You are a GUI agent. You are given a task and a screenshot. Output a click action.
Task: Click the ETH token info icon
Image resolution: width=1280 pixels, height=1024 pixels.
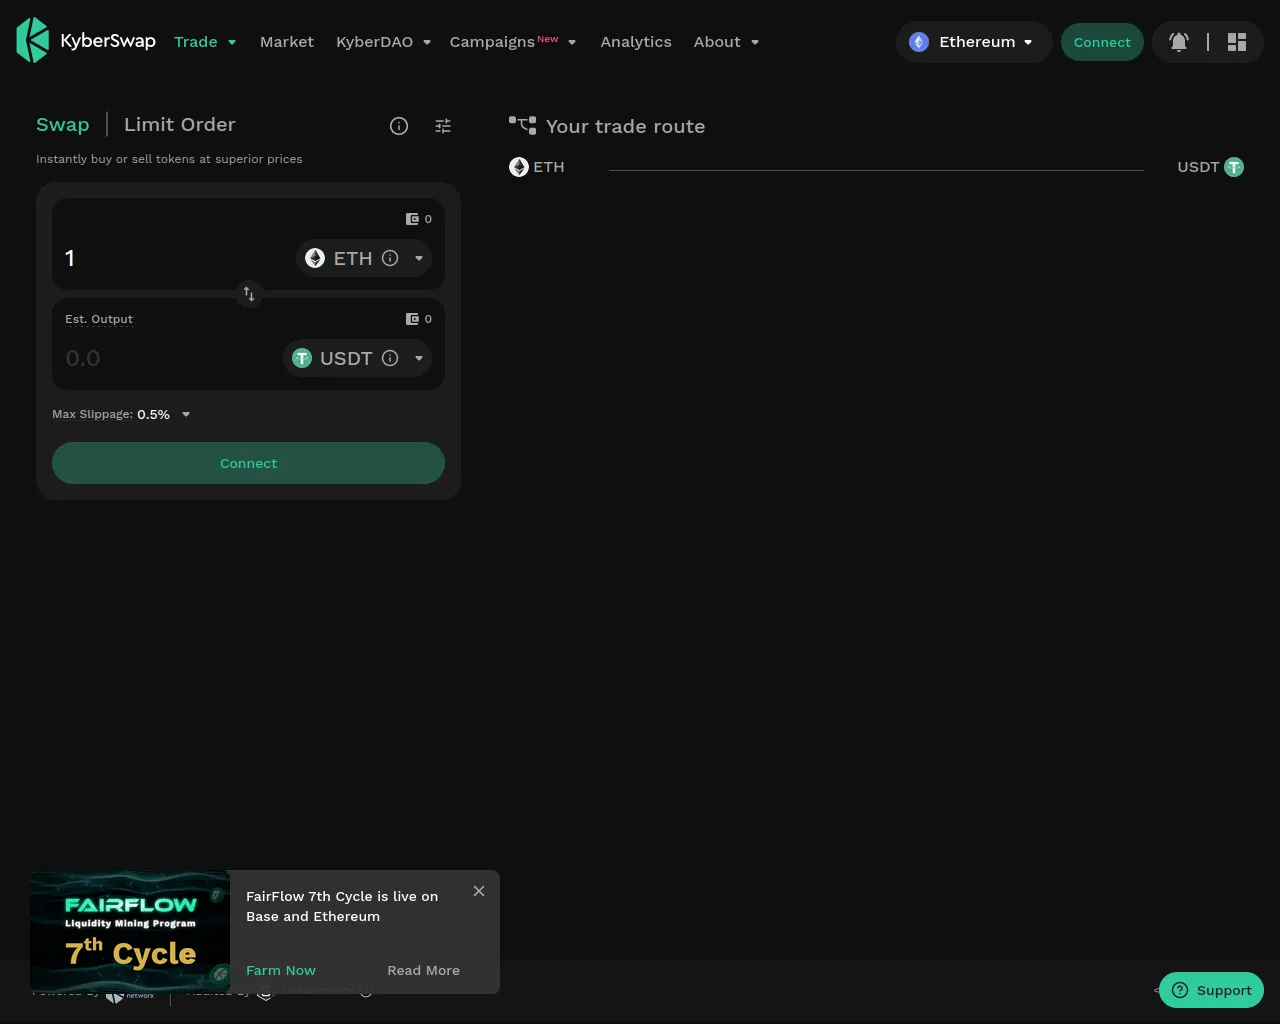point(391,258)
